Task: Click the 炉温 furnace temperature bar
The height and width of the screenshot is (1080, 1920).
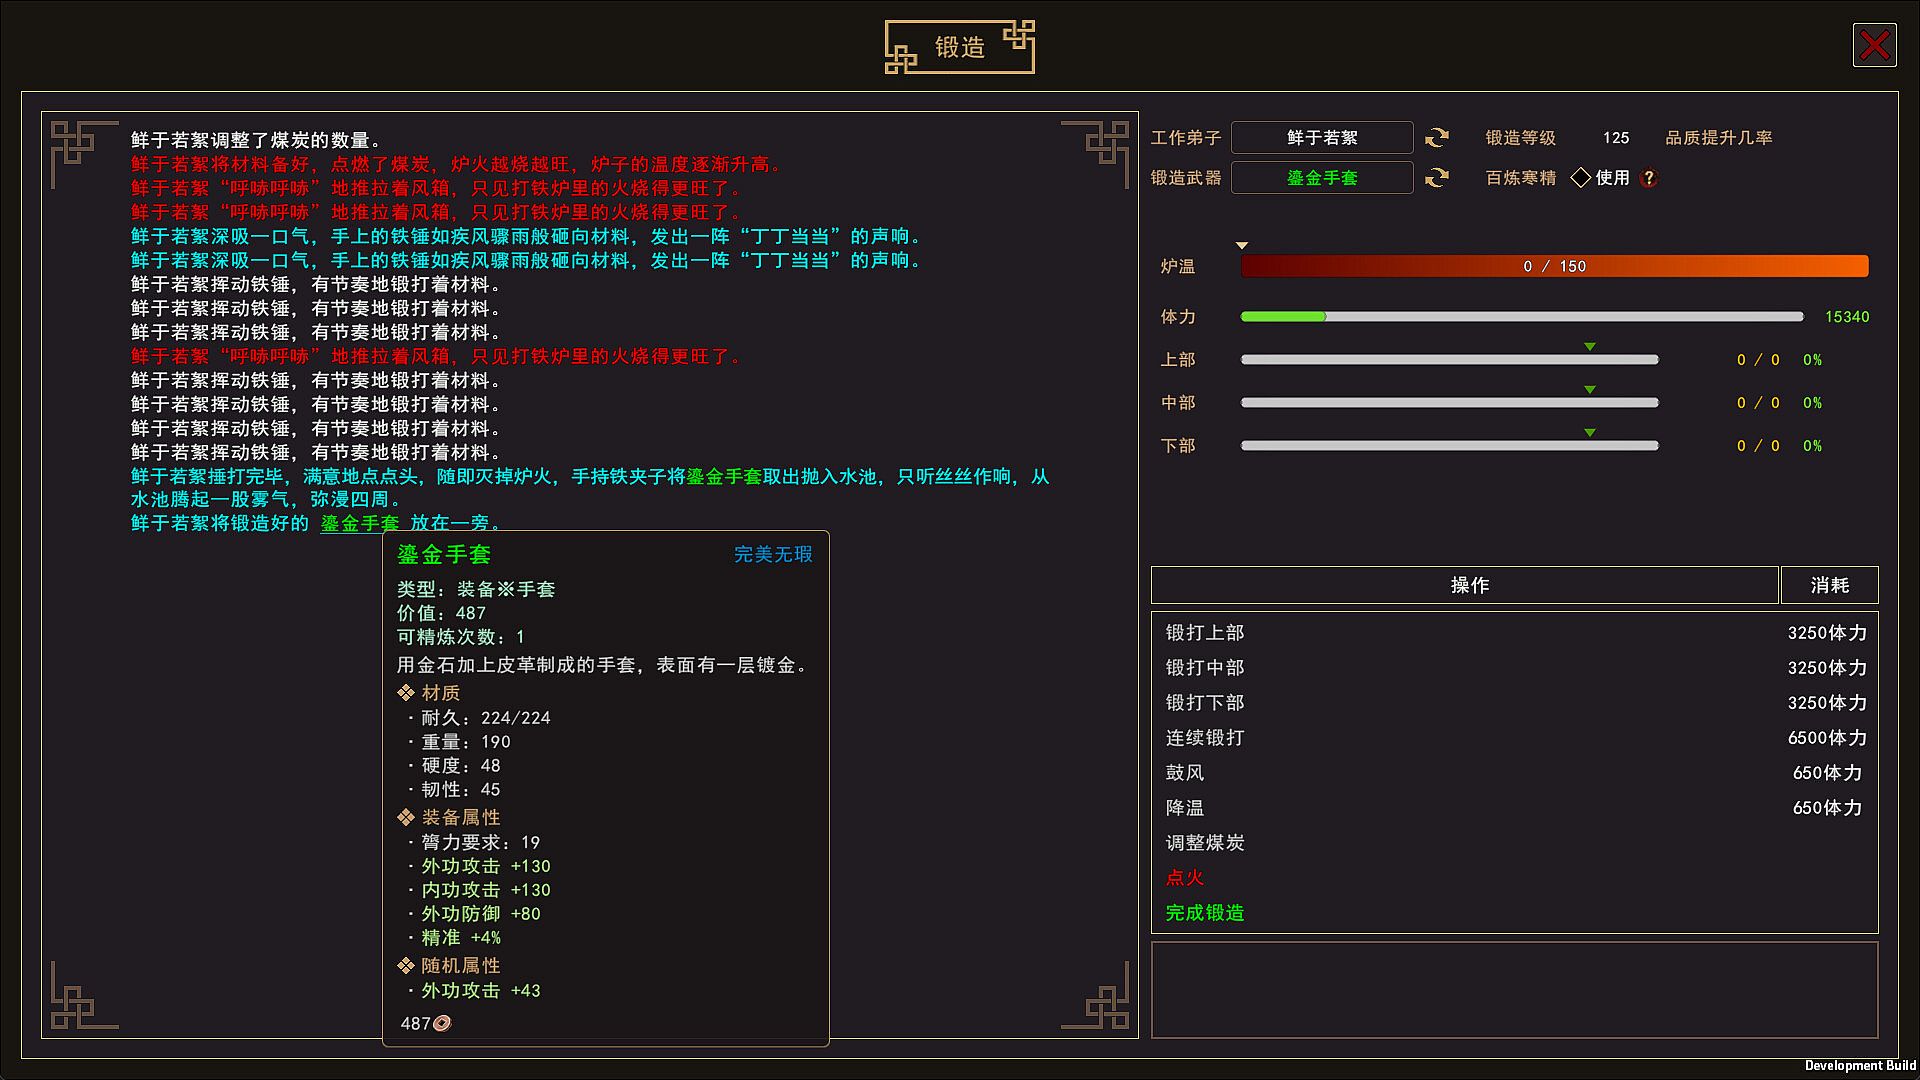Action: tap(1554, 266)
